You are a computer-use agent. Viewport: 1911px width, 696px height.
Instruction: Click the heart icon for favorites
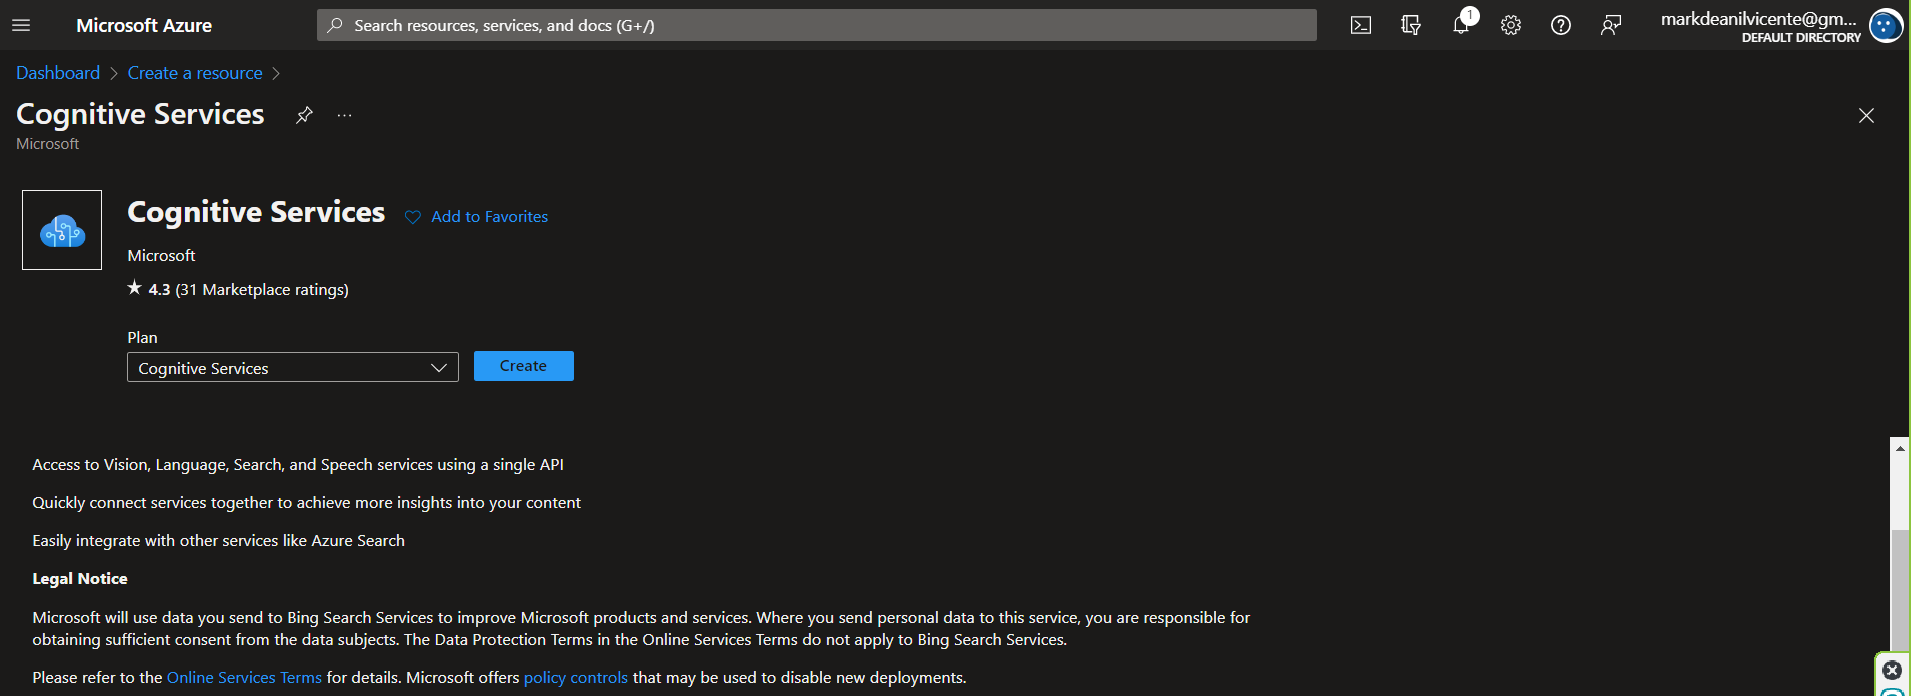(x=412, y=217)
